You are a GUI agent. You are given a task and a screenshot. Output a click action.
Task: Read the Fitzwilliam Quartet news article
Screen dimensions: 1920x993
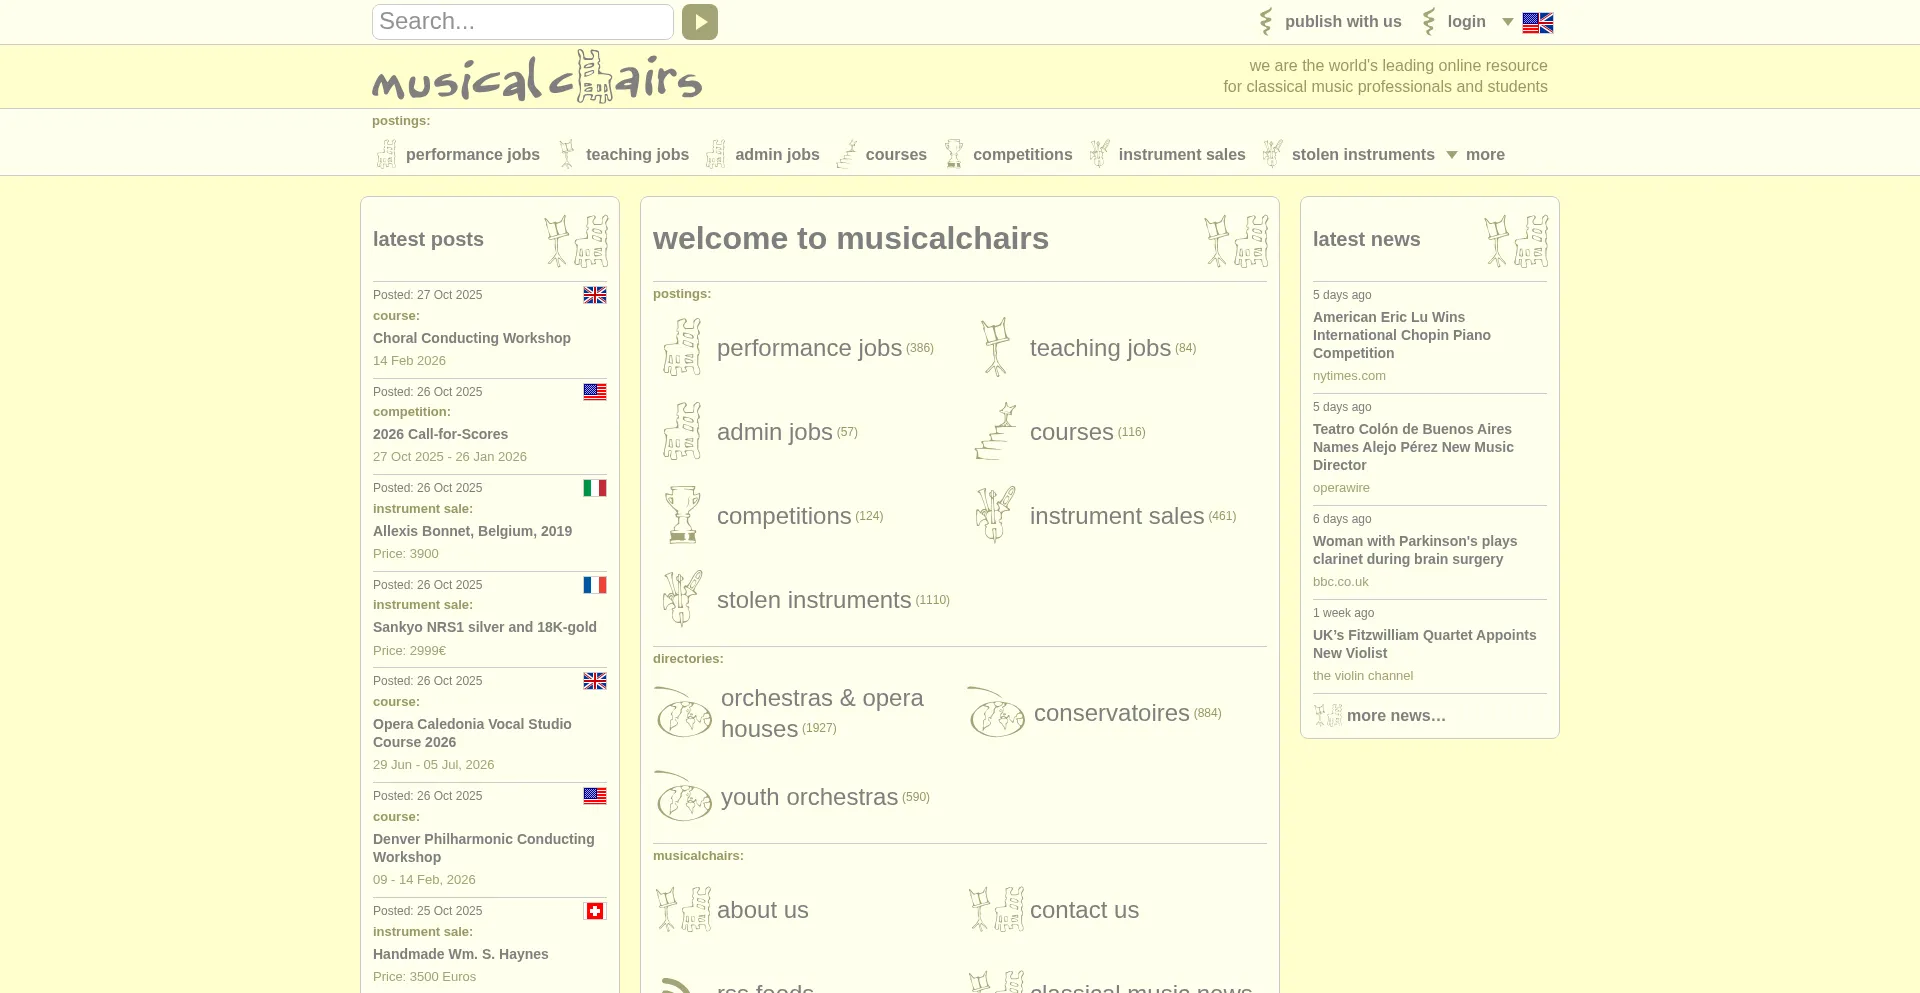1424,644
